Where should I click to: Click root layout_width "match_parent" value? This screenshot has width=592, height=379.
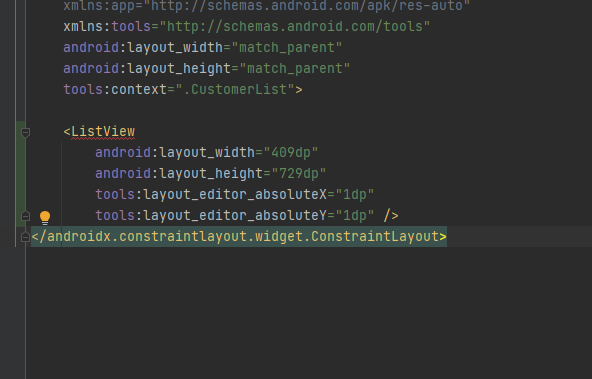(x=287, y=48)
